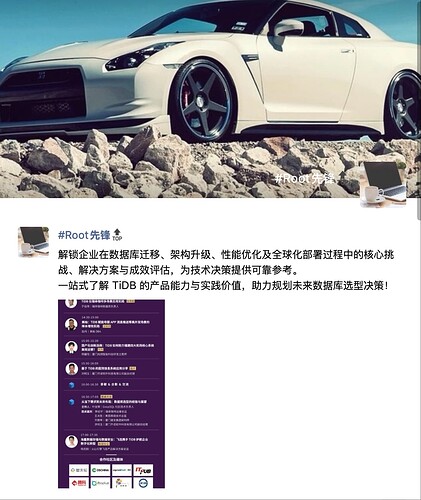The image size is (421, 500).
Task: Click the laptop avatar beside the post
Action: pyautogui.click(x=33, y=242)
